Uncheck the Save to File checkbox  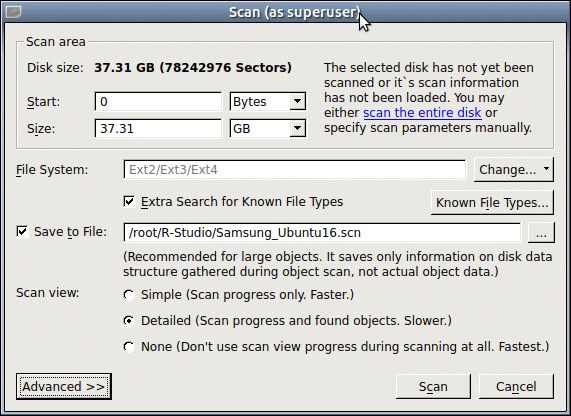(x=22, y=232)
